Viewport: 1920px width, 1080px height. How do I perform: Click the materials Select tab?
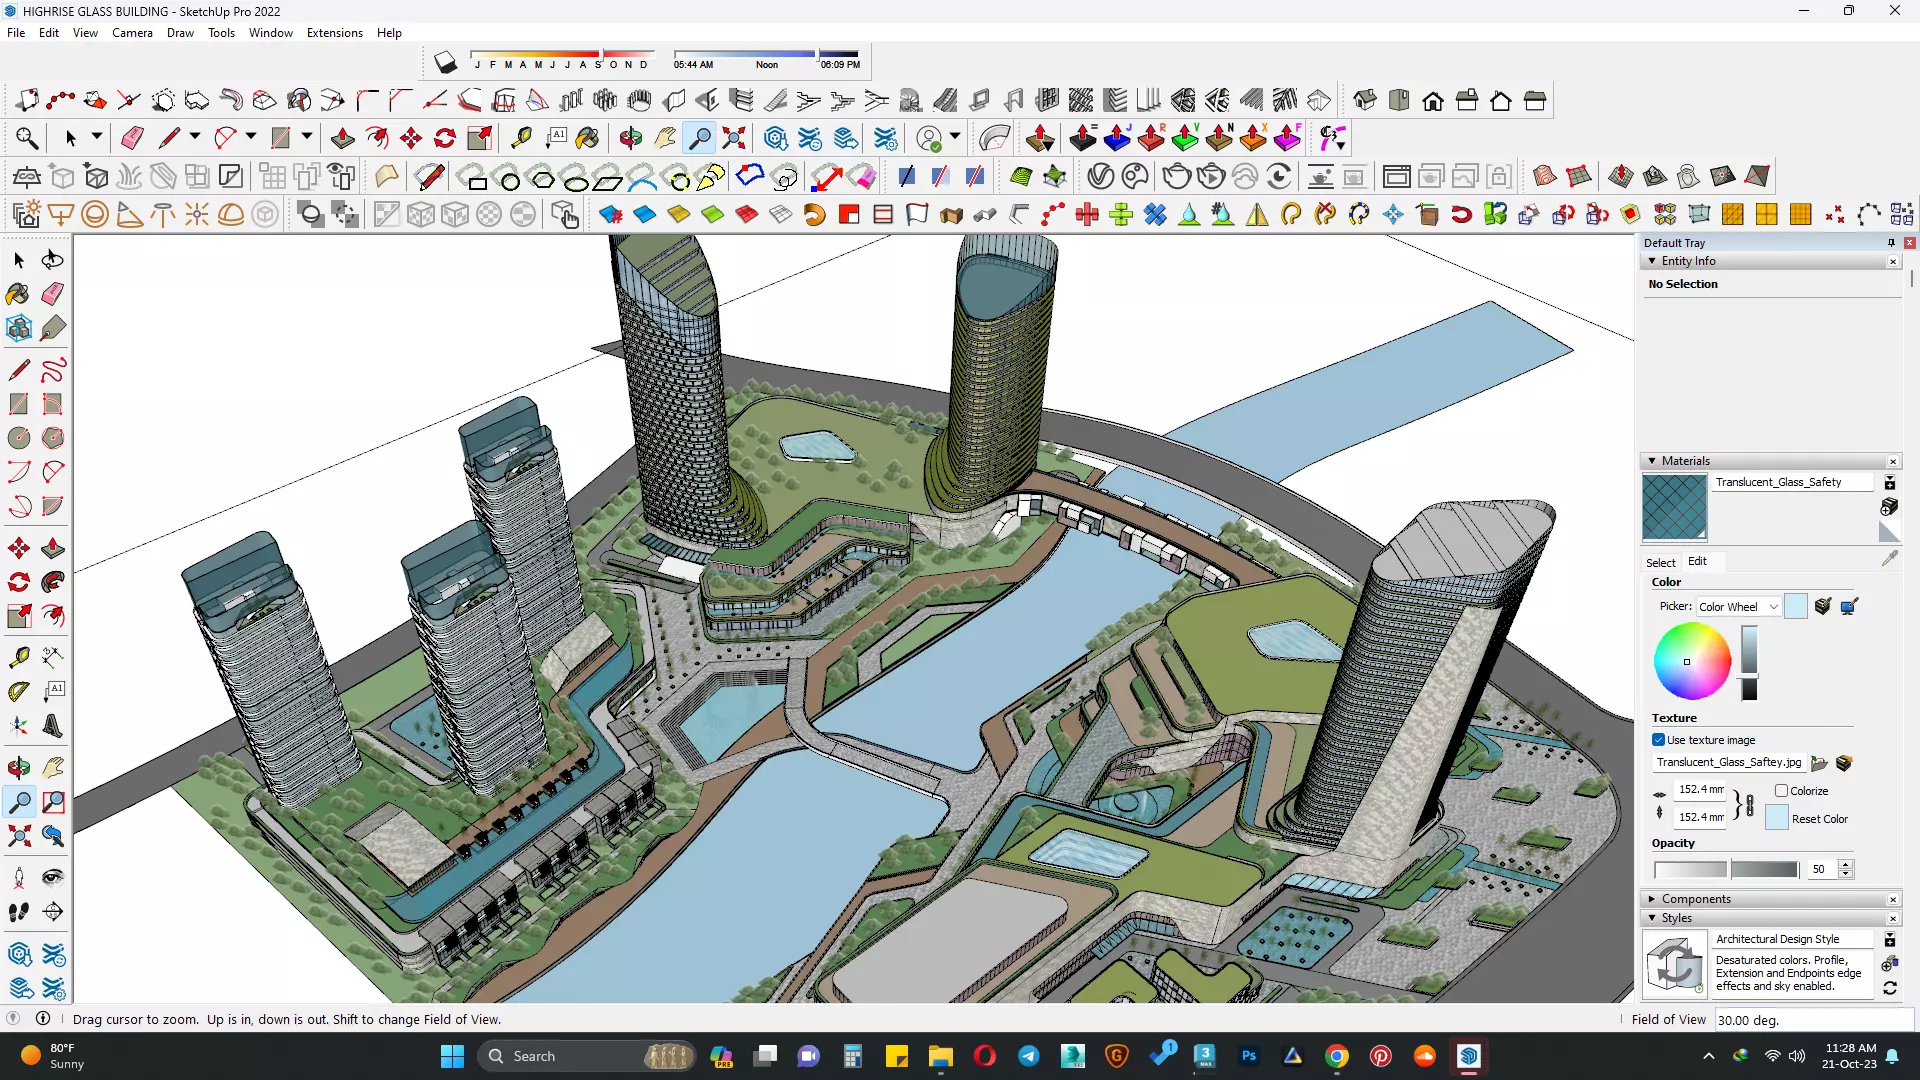coord(1660,562)
